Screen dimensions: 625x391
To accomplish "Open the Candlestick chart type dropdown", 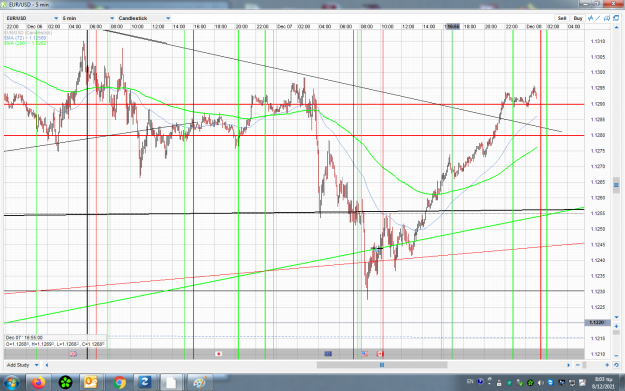I will click(x=144, y=18).
